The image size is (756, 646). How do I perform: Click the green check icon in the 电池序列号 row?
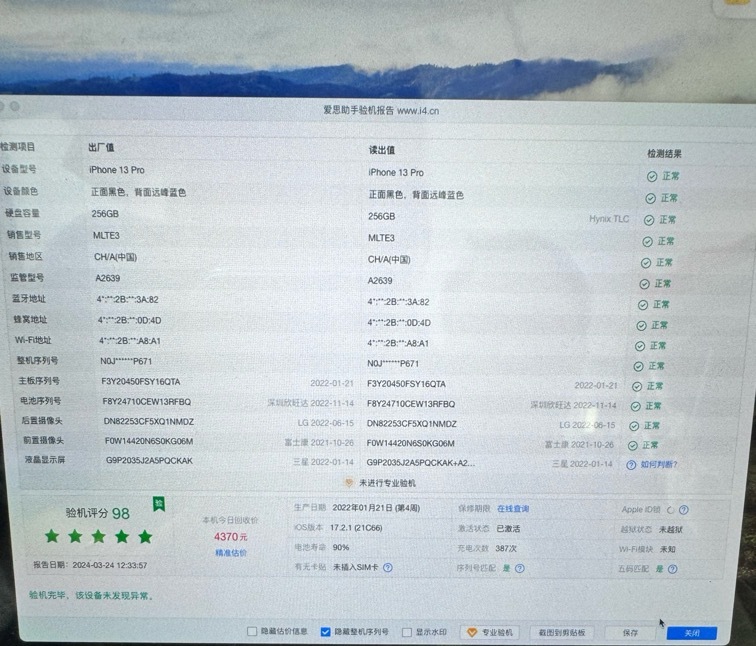coord(635,406)
